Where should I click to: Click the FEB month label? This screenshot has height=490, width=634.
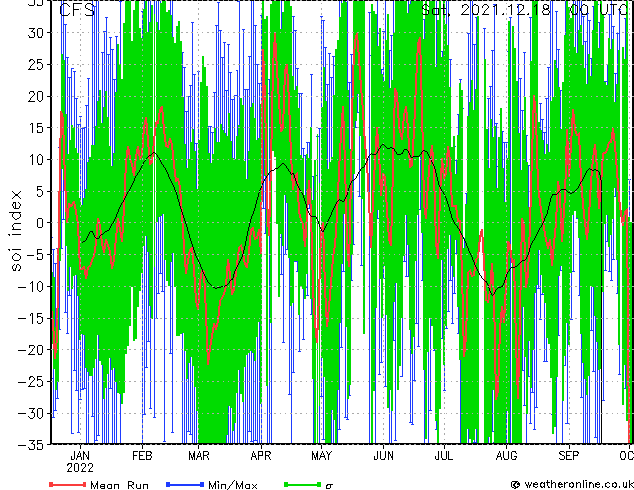point(142,456)
